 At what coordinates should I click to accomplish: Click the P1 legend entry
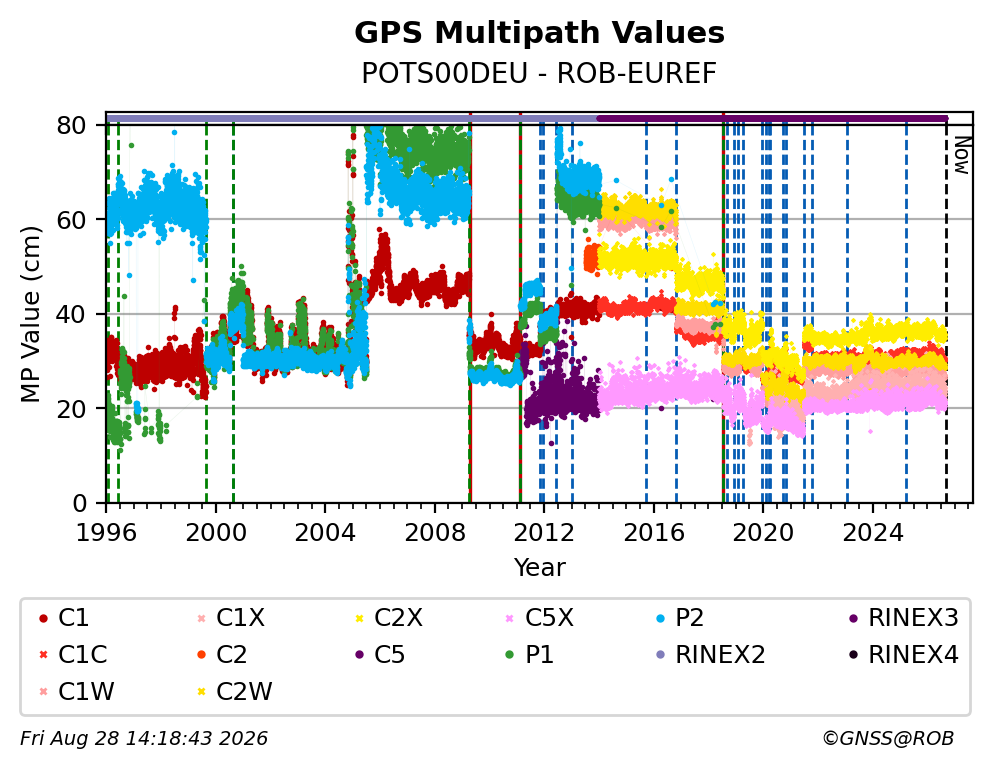(x=530, y=655)
